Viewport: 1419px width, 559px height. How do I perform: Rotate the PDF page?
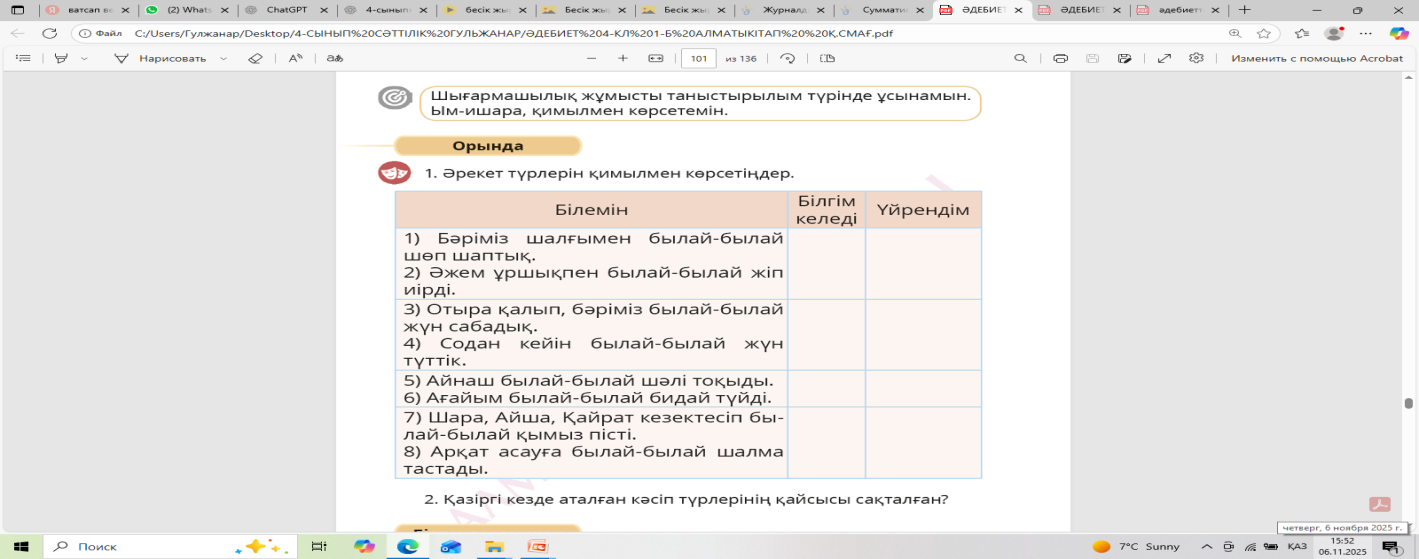(787, 58)
